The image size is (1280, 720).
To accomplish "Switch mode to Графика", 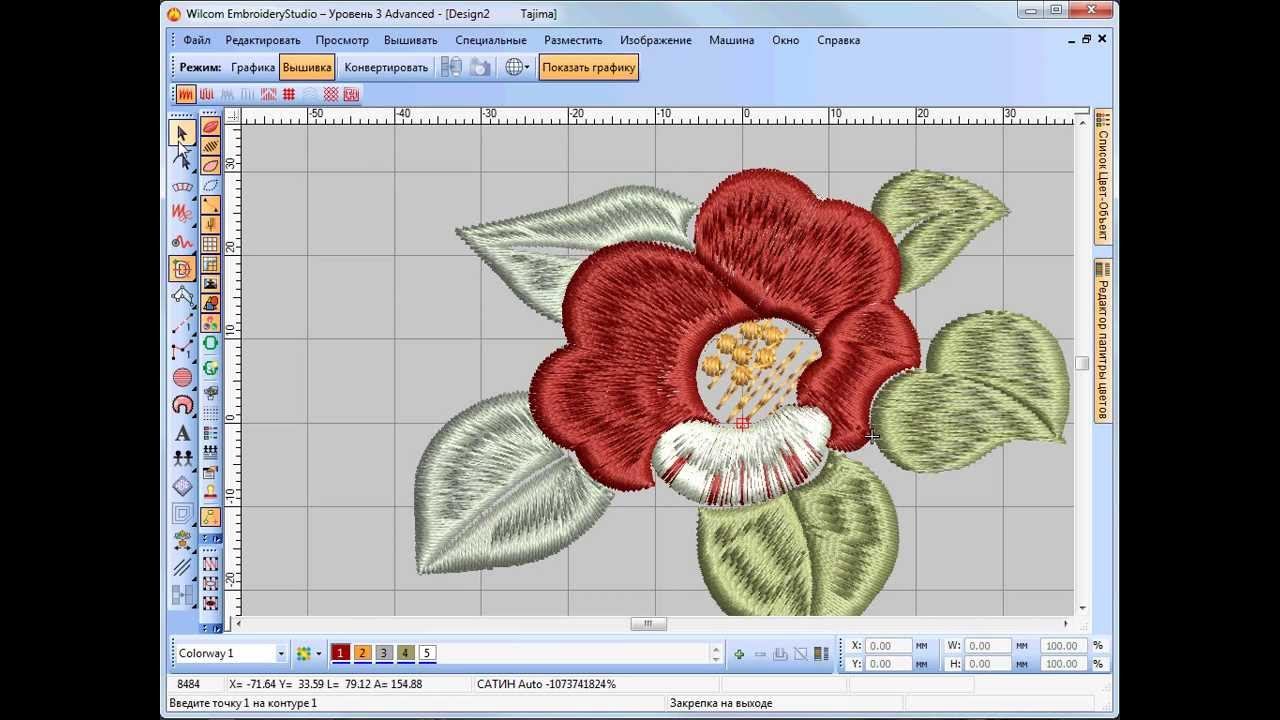I will pos(253,67).
